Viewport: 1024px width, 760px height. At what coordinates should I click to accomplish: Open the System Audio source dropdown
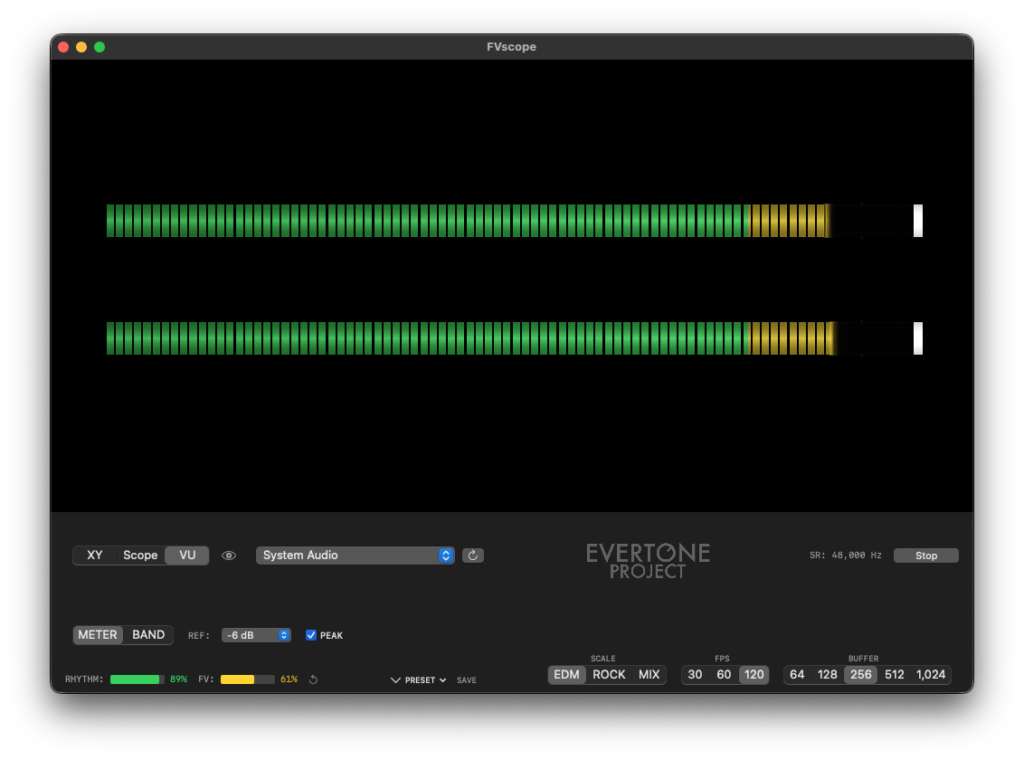coord(355,555)
